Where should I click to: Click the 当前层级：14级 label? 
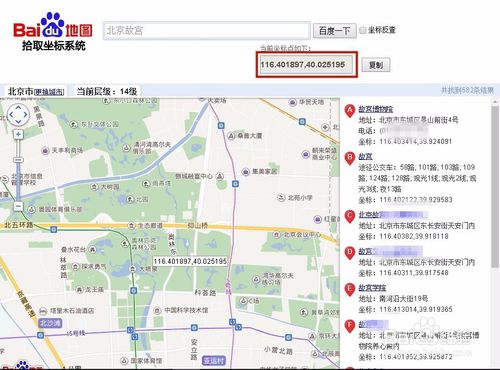click(107, 91)
